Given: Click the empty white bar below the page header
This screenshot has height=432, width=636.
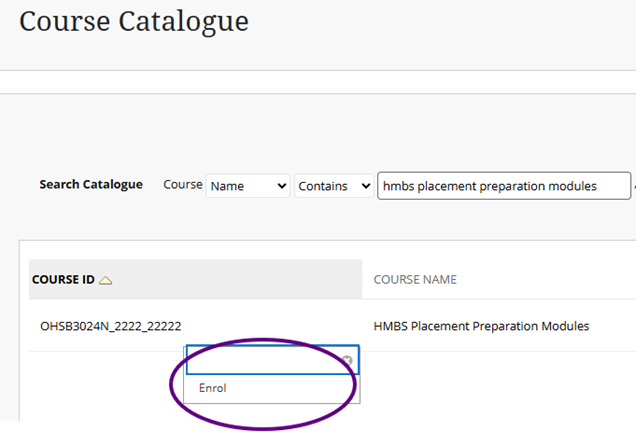Looking at the screenshot, I should point(318,82).
